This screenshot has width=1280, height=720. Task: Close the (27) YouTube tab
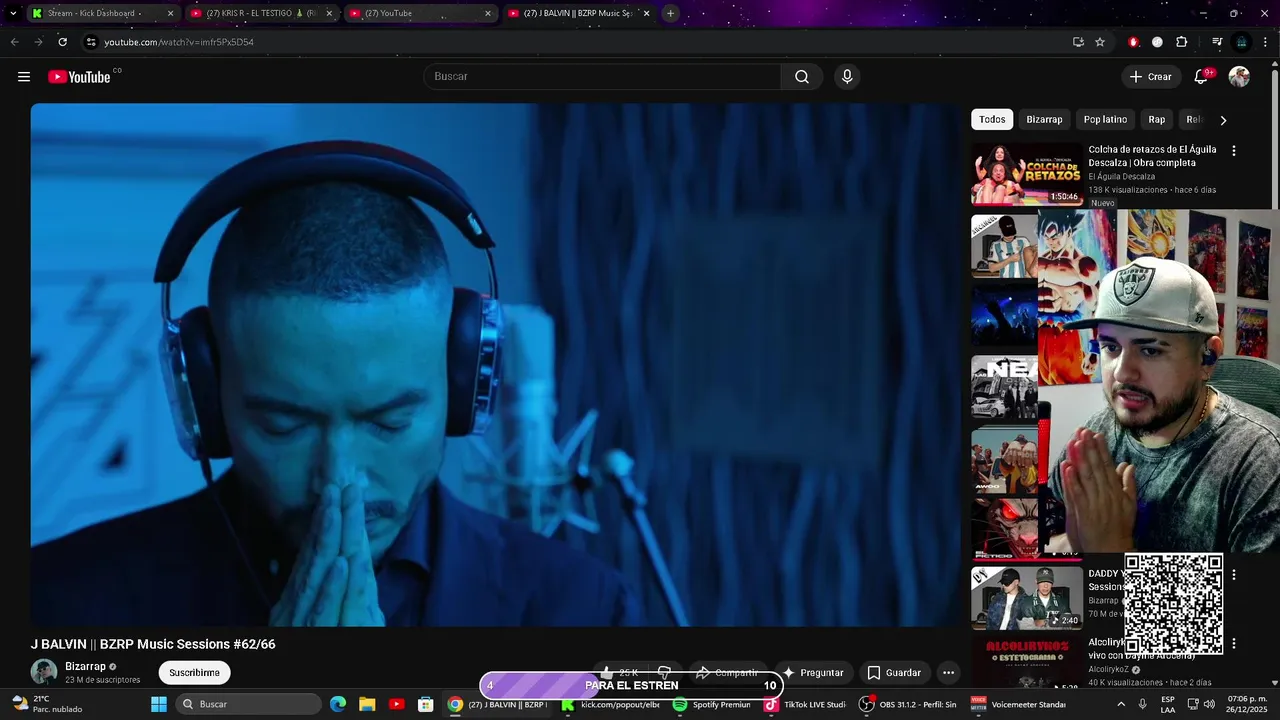click(x=488, y=13)
